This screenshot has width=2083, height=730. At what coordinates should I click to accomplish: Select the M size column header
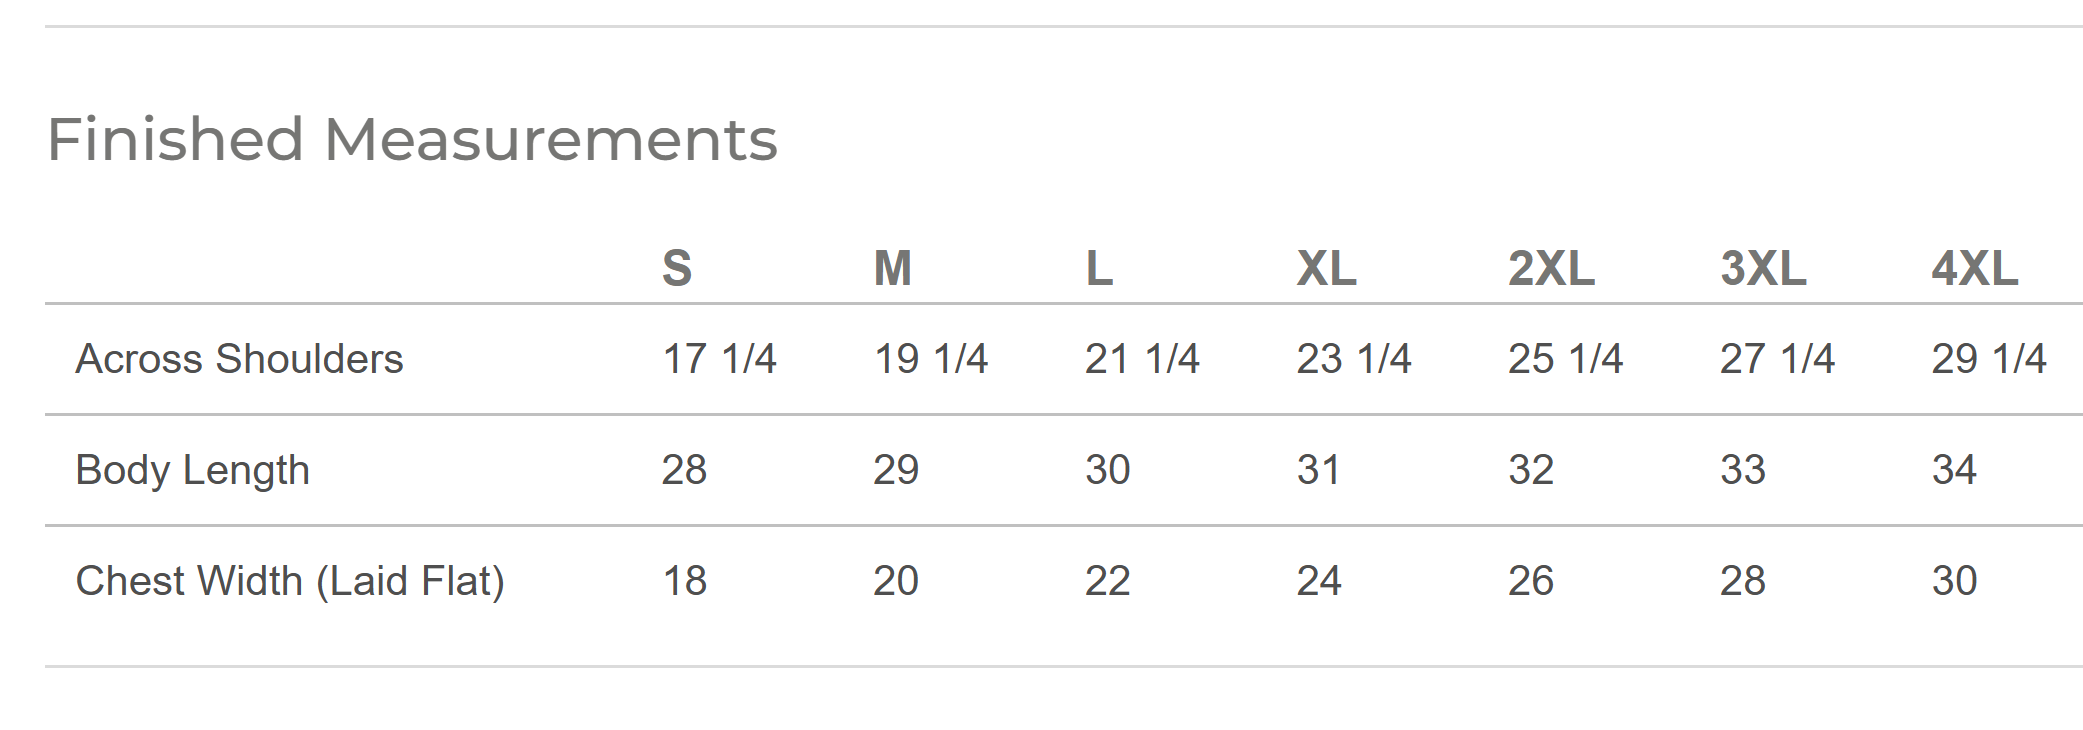[893, 268]
